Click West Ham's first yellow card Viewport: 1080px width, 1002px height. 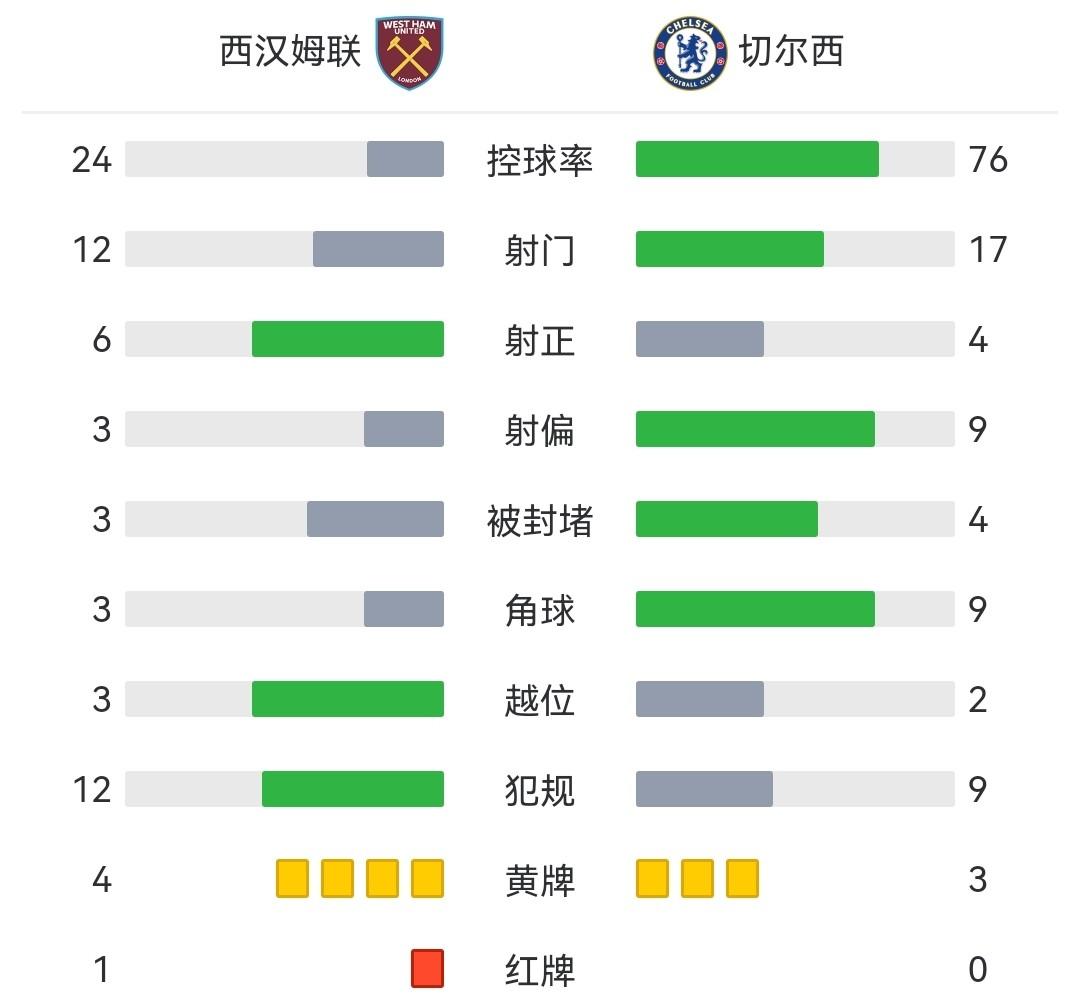pyautogui.click(x=292, y=878)
